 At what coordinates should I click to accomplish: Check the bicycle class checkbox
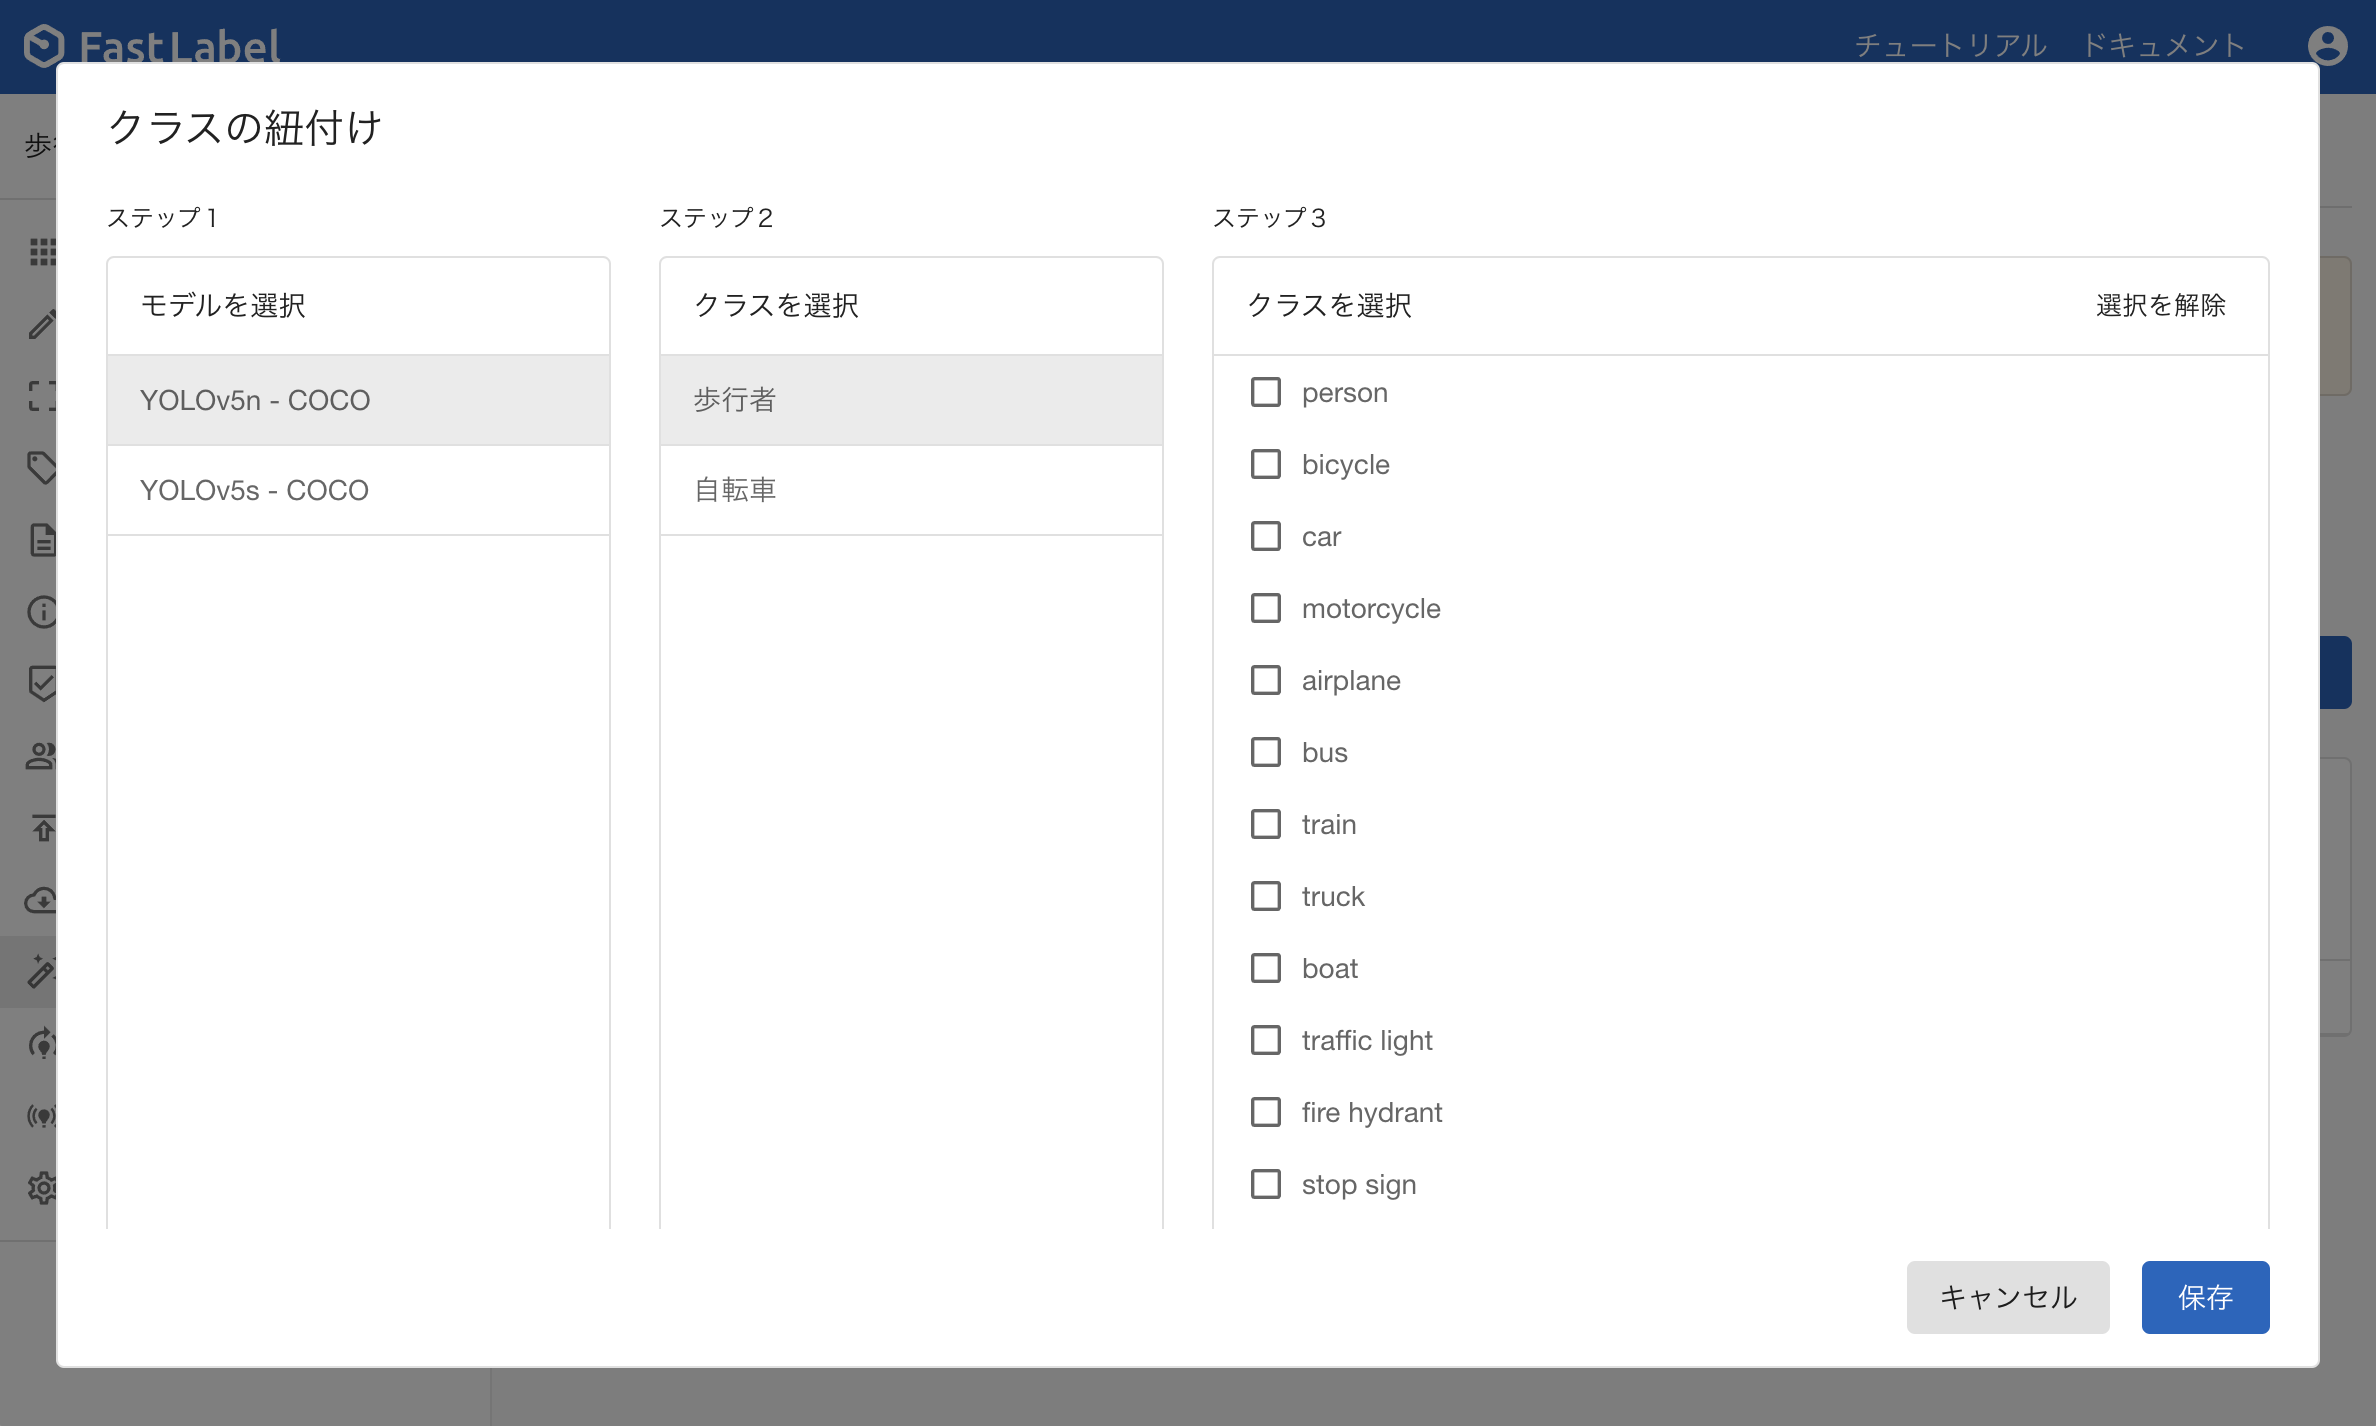pyautogui.click(x=1266, y=464)
